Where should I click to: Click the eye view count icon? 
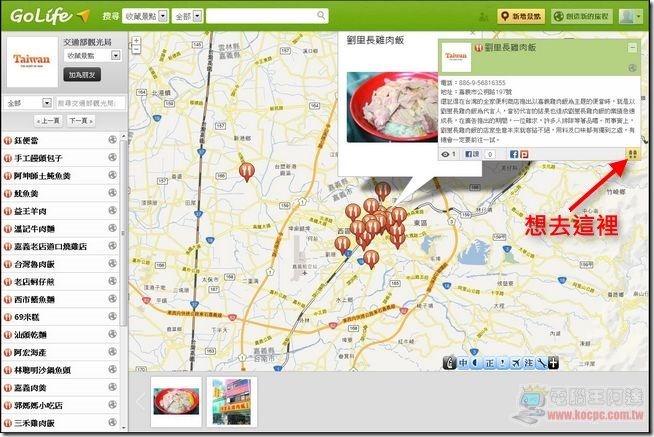tap(445, 154)
